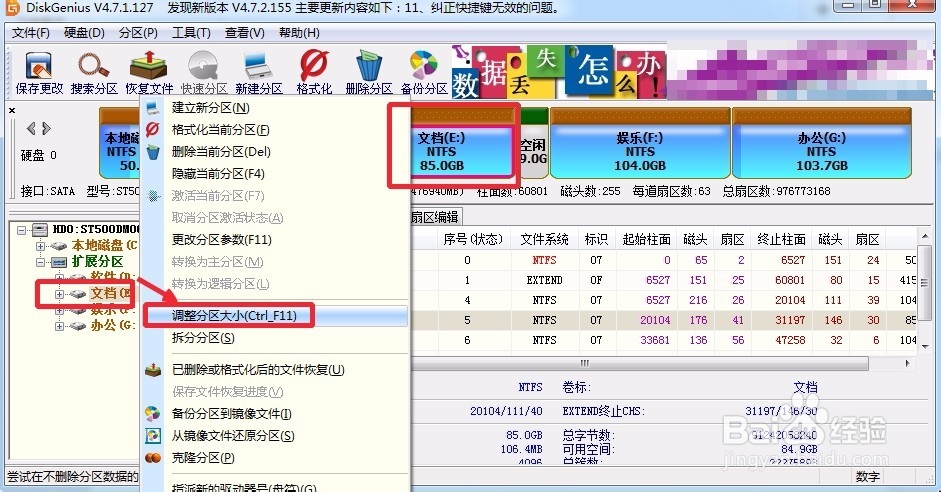Select 本地磁盘 (C in the tree
Viewport: 941px width, 492px height.
point(104,245)
